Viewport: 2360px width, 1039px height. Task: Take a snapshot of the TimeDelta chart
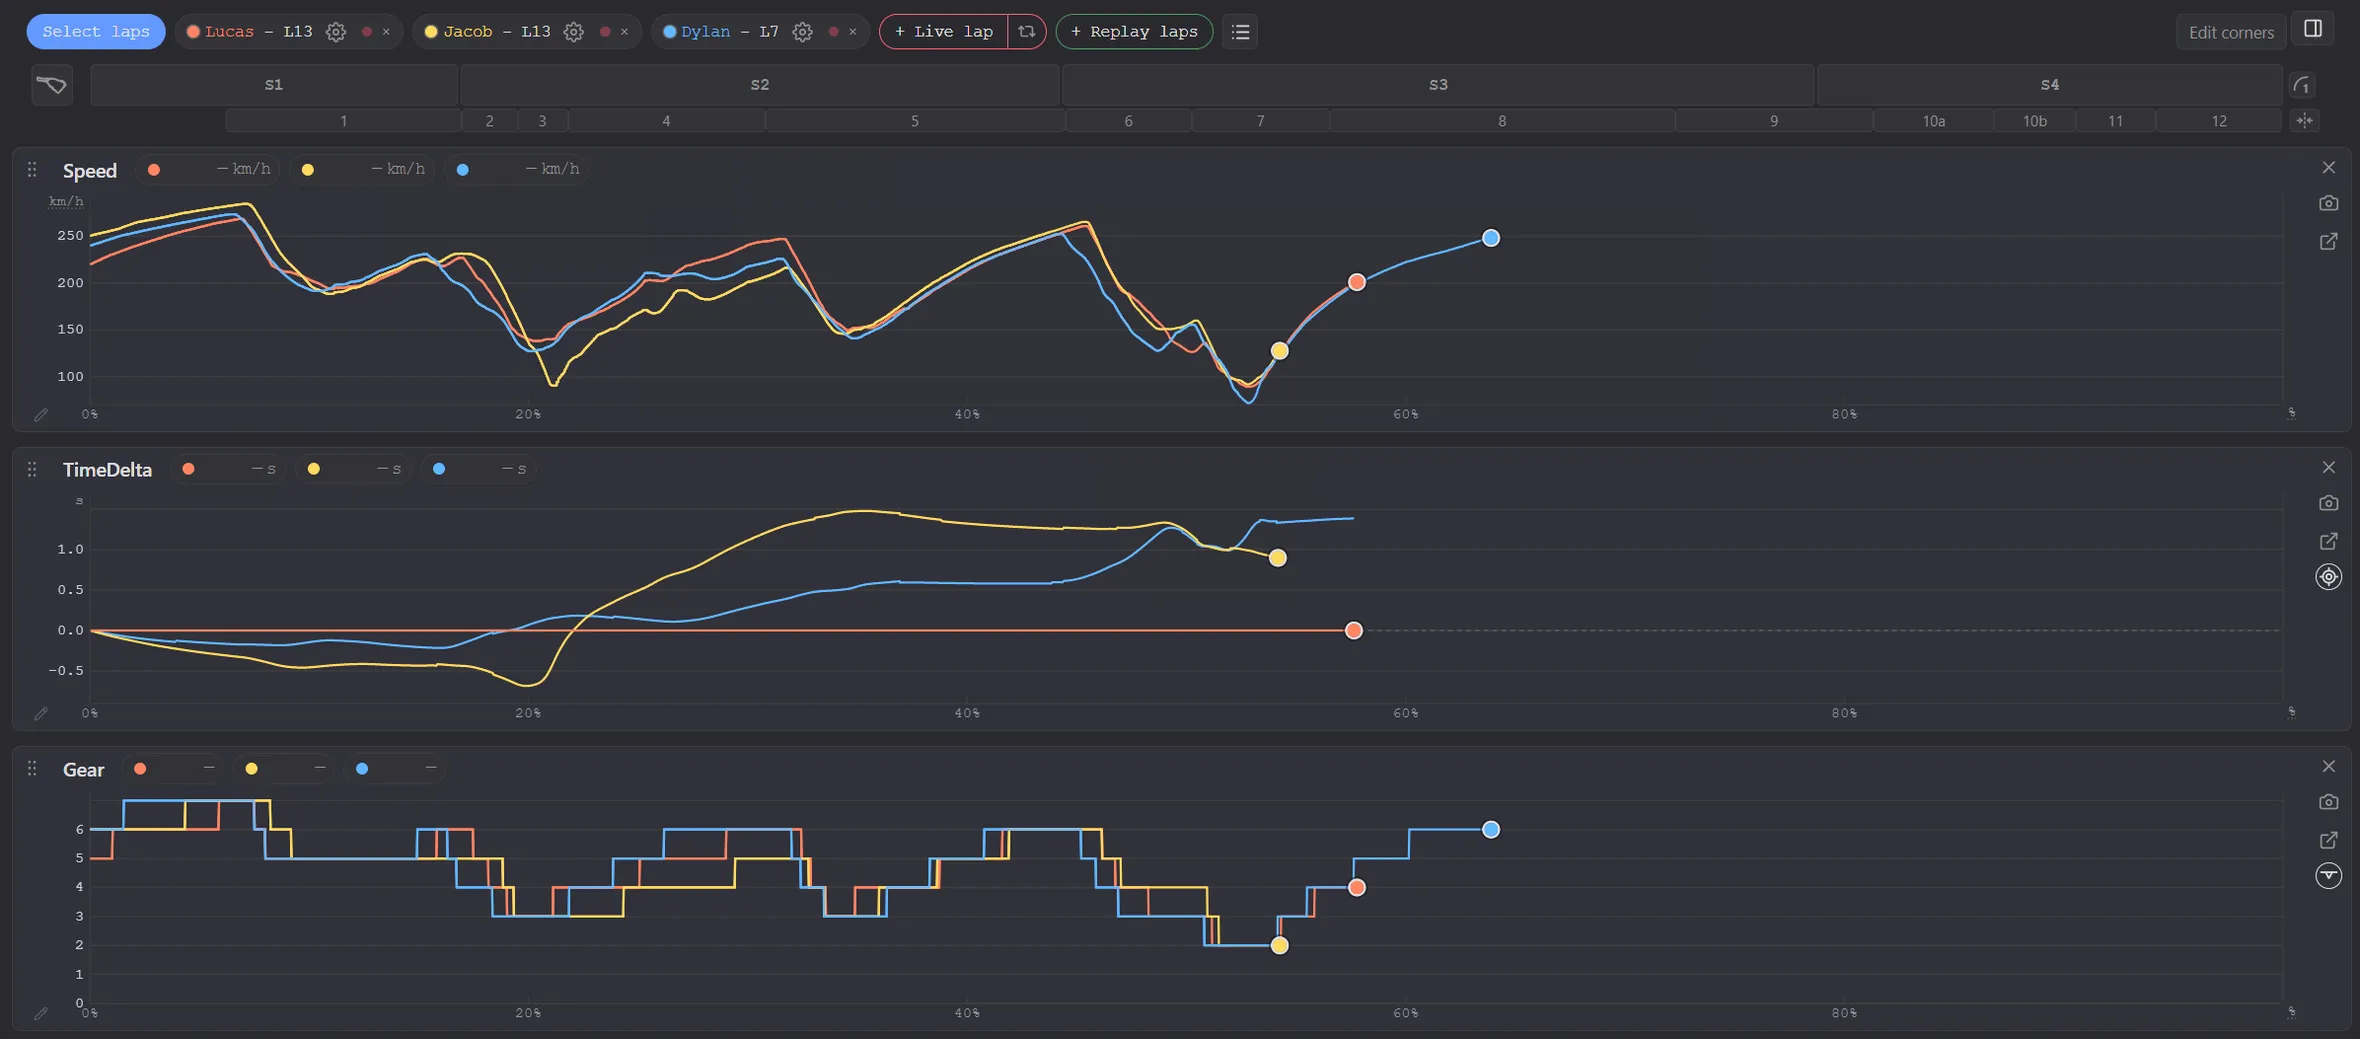2328,503
